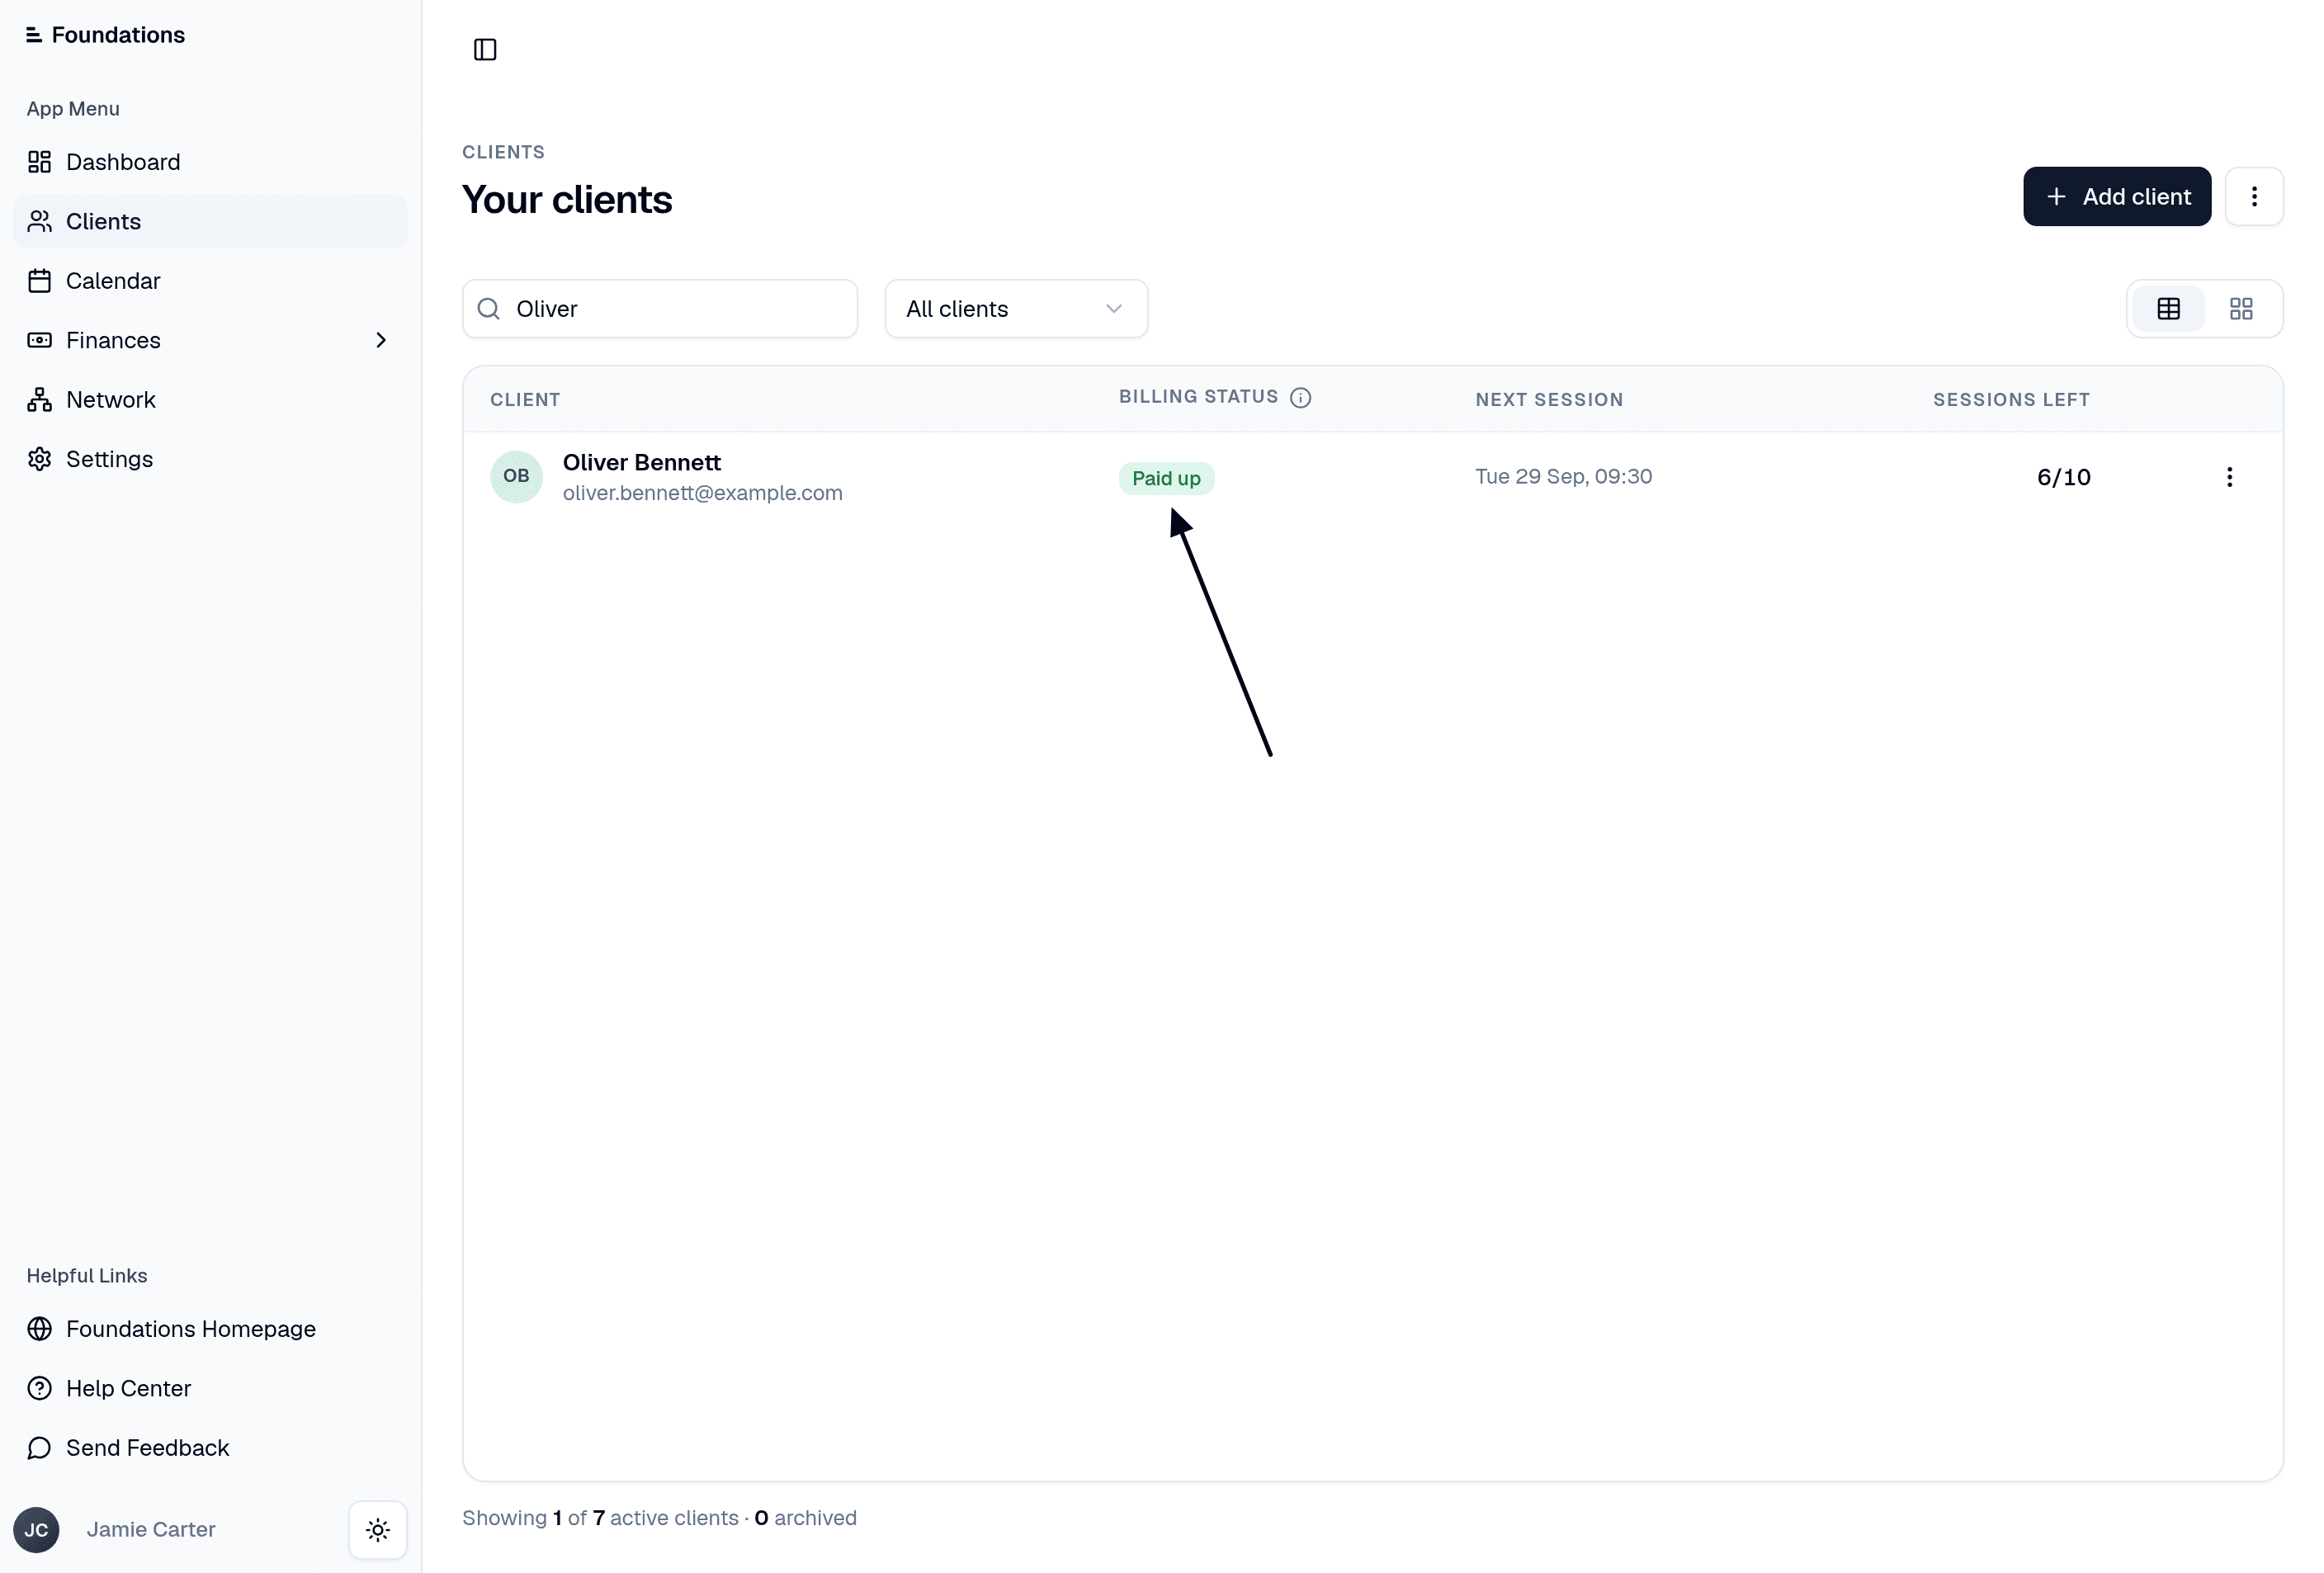Click the search magnifier icon
Screen dimensions: 2324x1573
pos(489,309)
